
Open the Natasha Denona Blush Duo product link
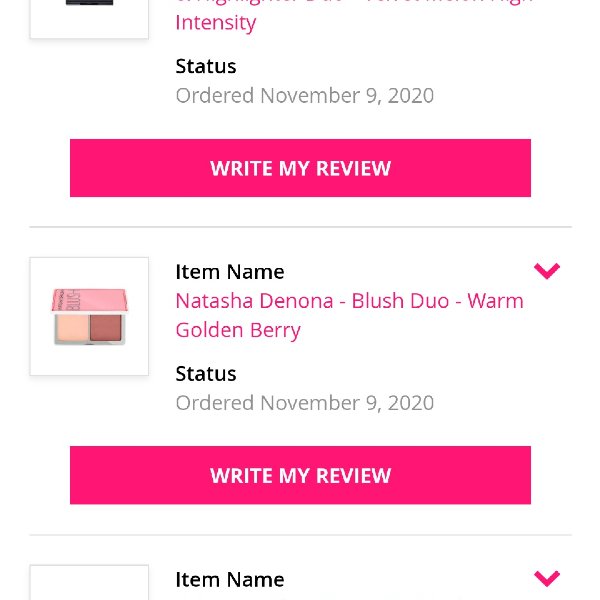(349, 315)
